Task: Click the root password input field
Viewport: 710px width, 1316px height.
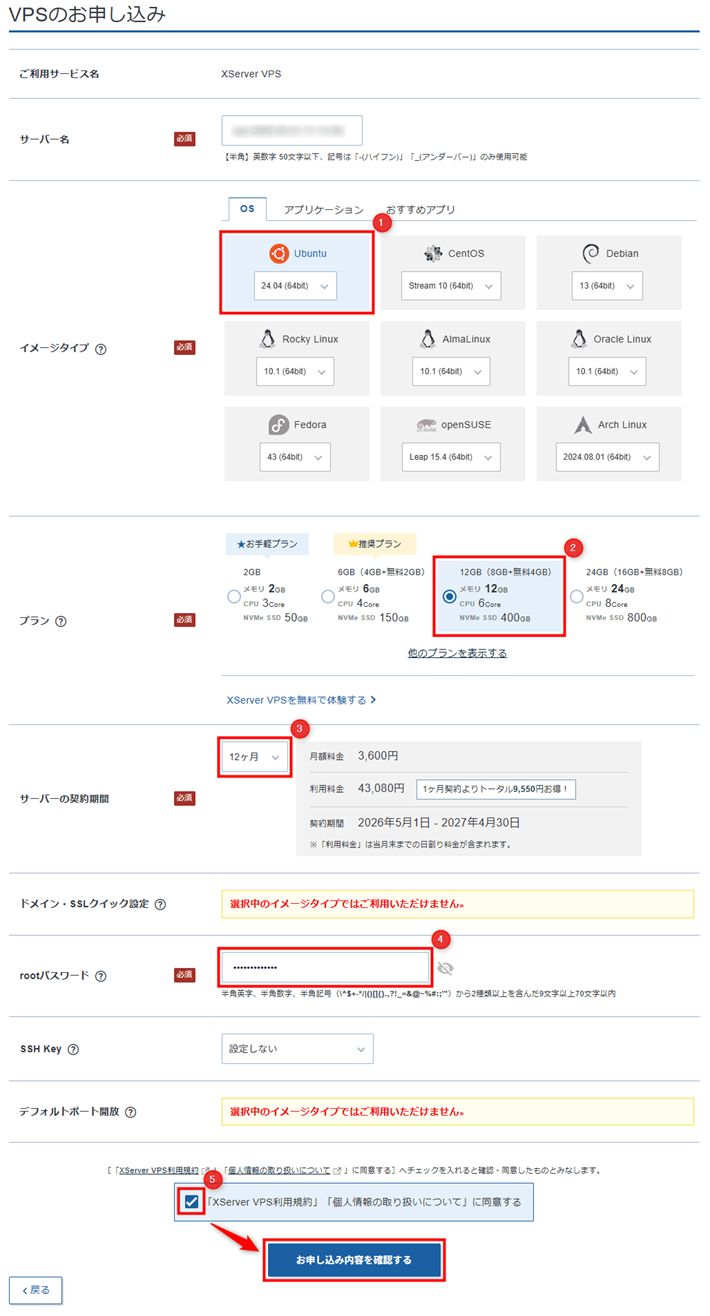Action: 325,968
